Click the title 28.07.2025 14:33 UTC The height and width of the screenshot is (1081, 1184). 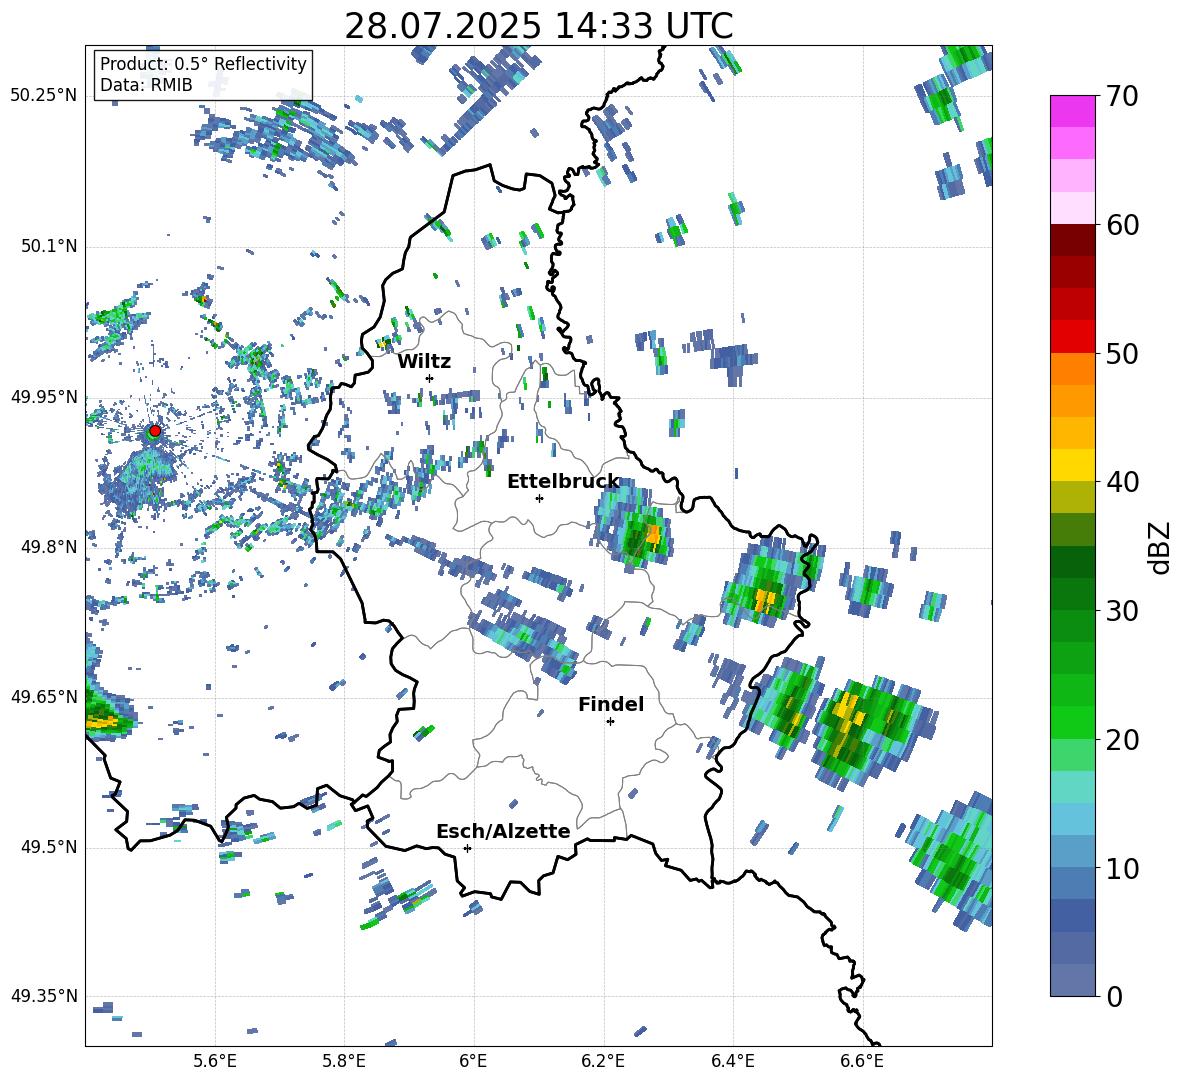coord(538,26)
